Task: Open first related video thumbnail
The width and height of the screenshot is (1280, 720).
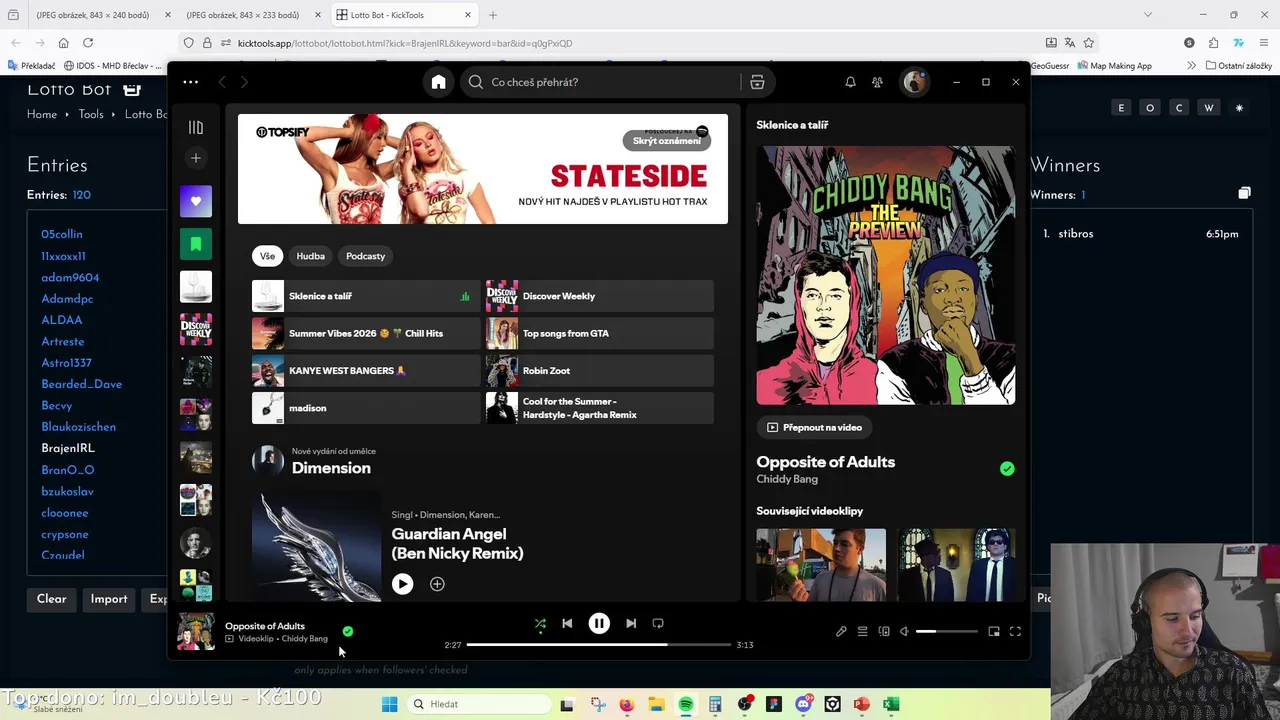Action: (821, 565)
